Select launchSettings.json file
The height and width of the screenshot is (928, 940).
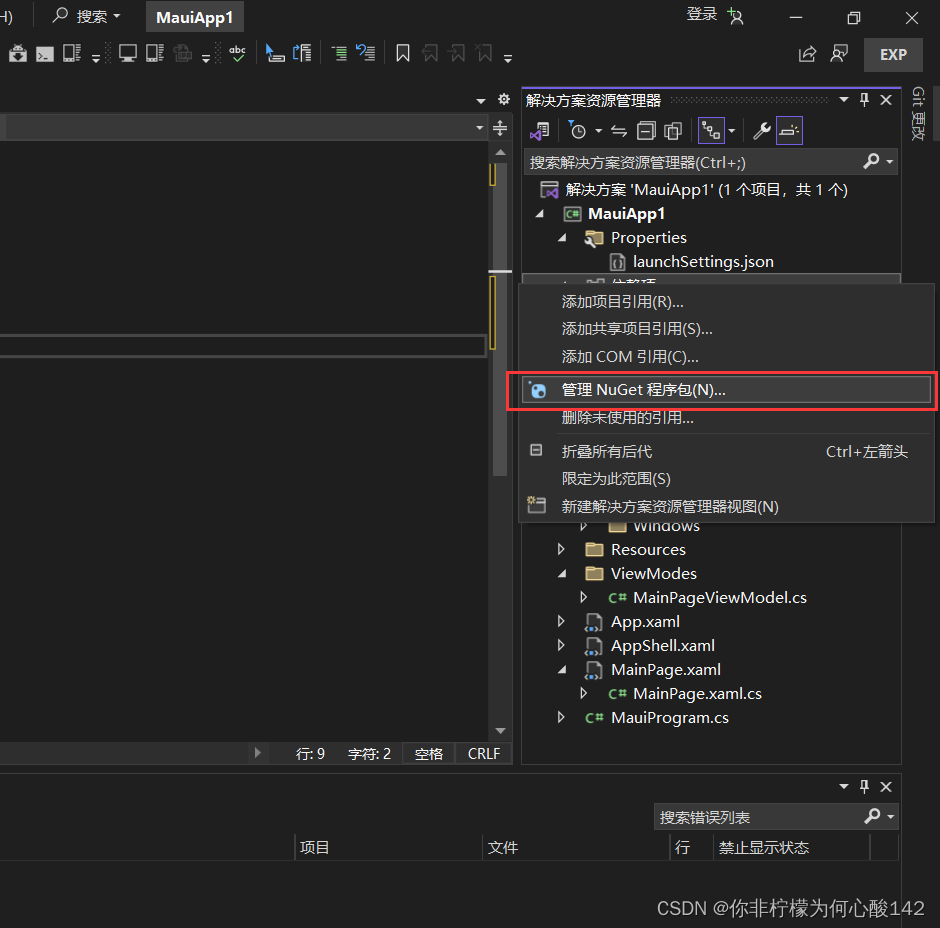[x=703, y=261]
